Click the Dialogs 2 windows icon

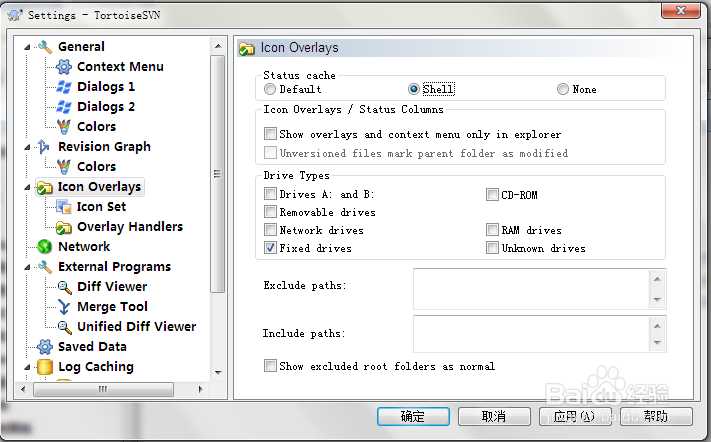tap(64, 107)
